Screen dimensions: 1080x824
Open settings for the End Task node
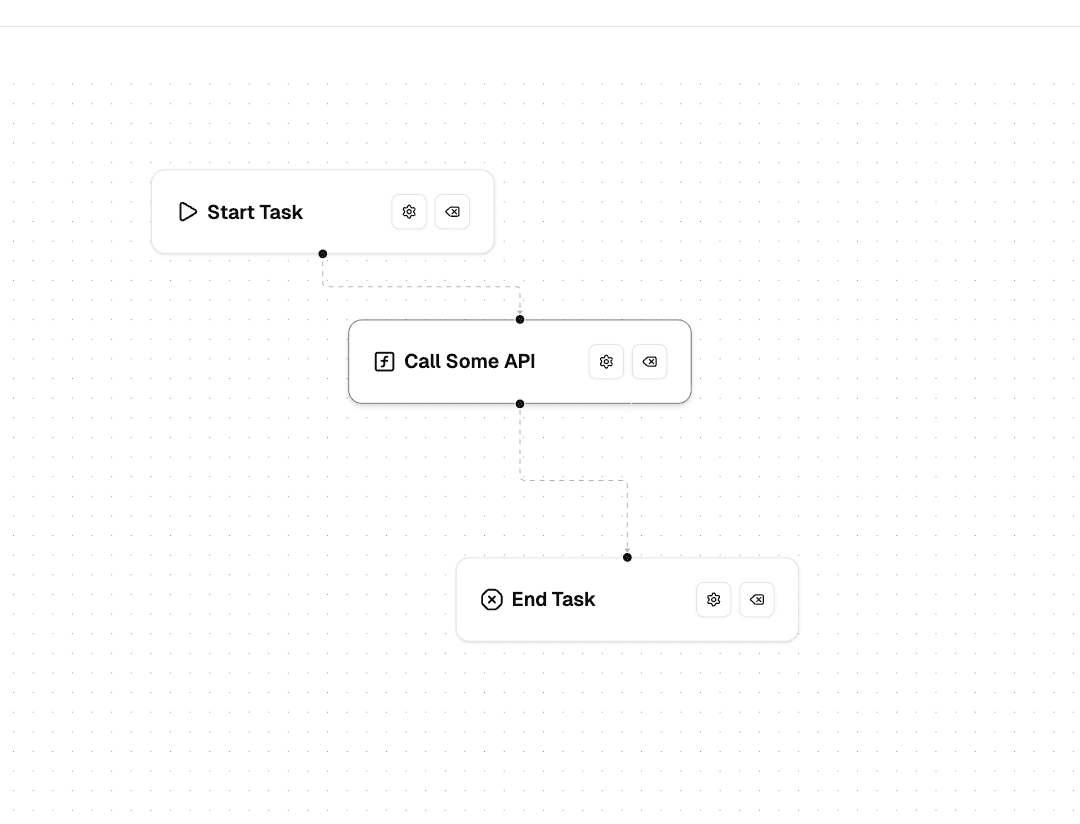pyautogui.click(x=713, y=599)
